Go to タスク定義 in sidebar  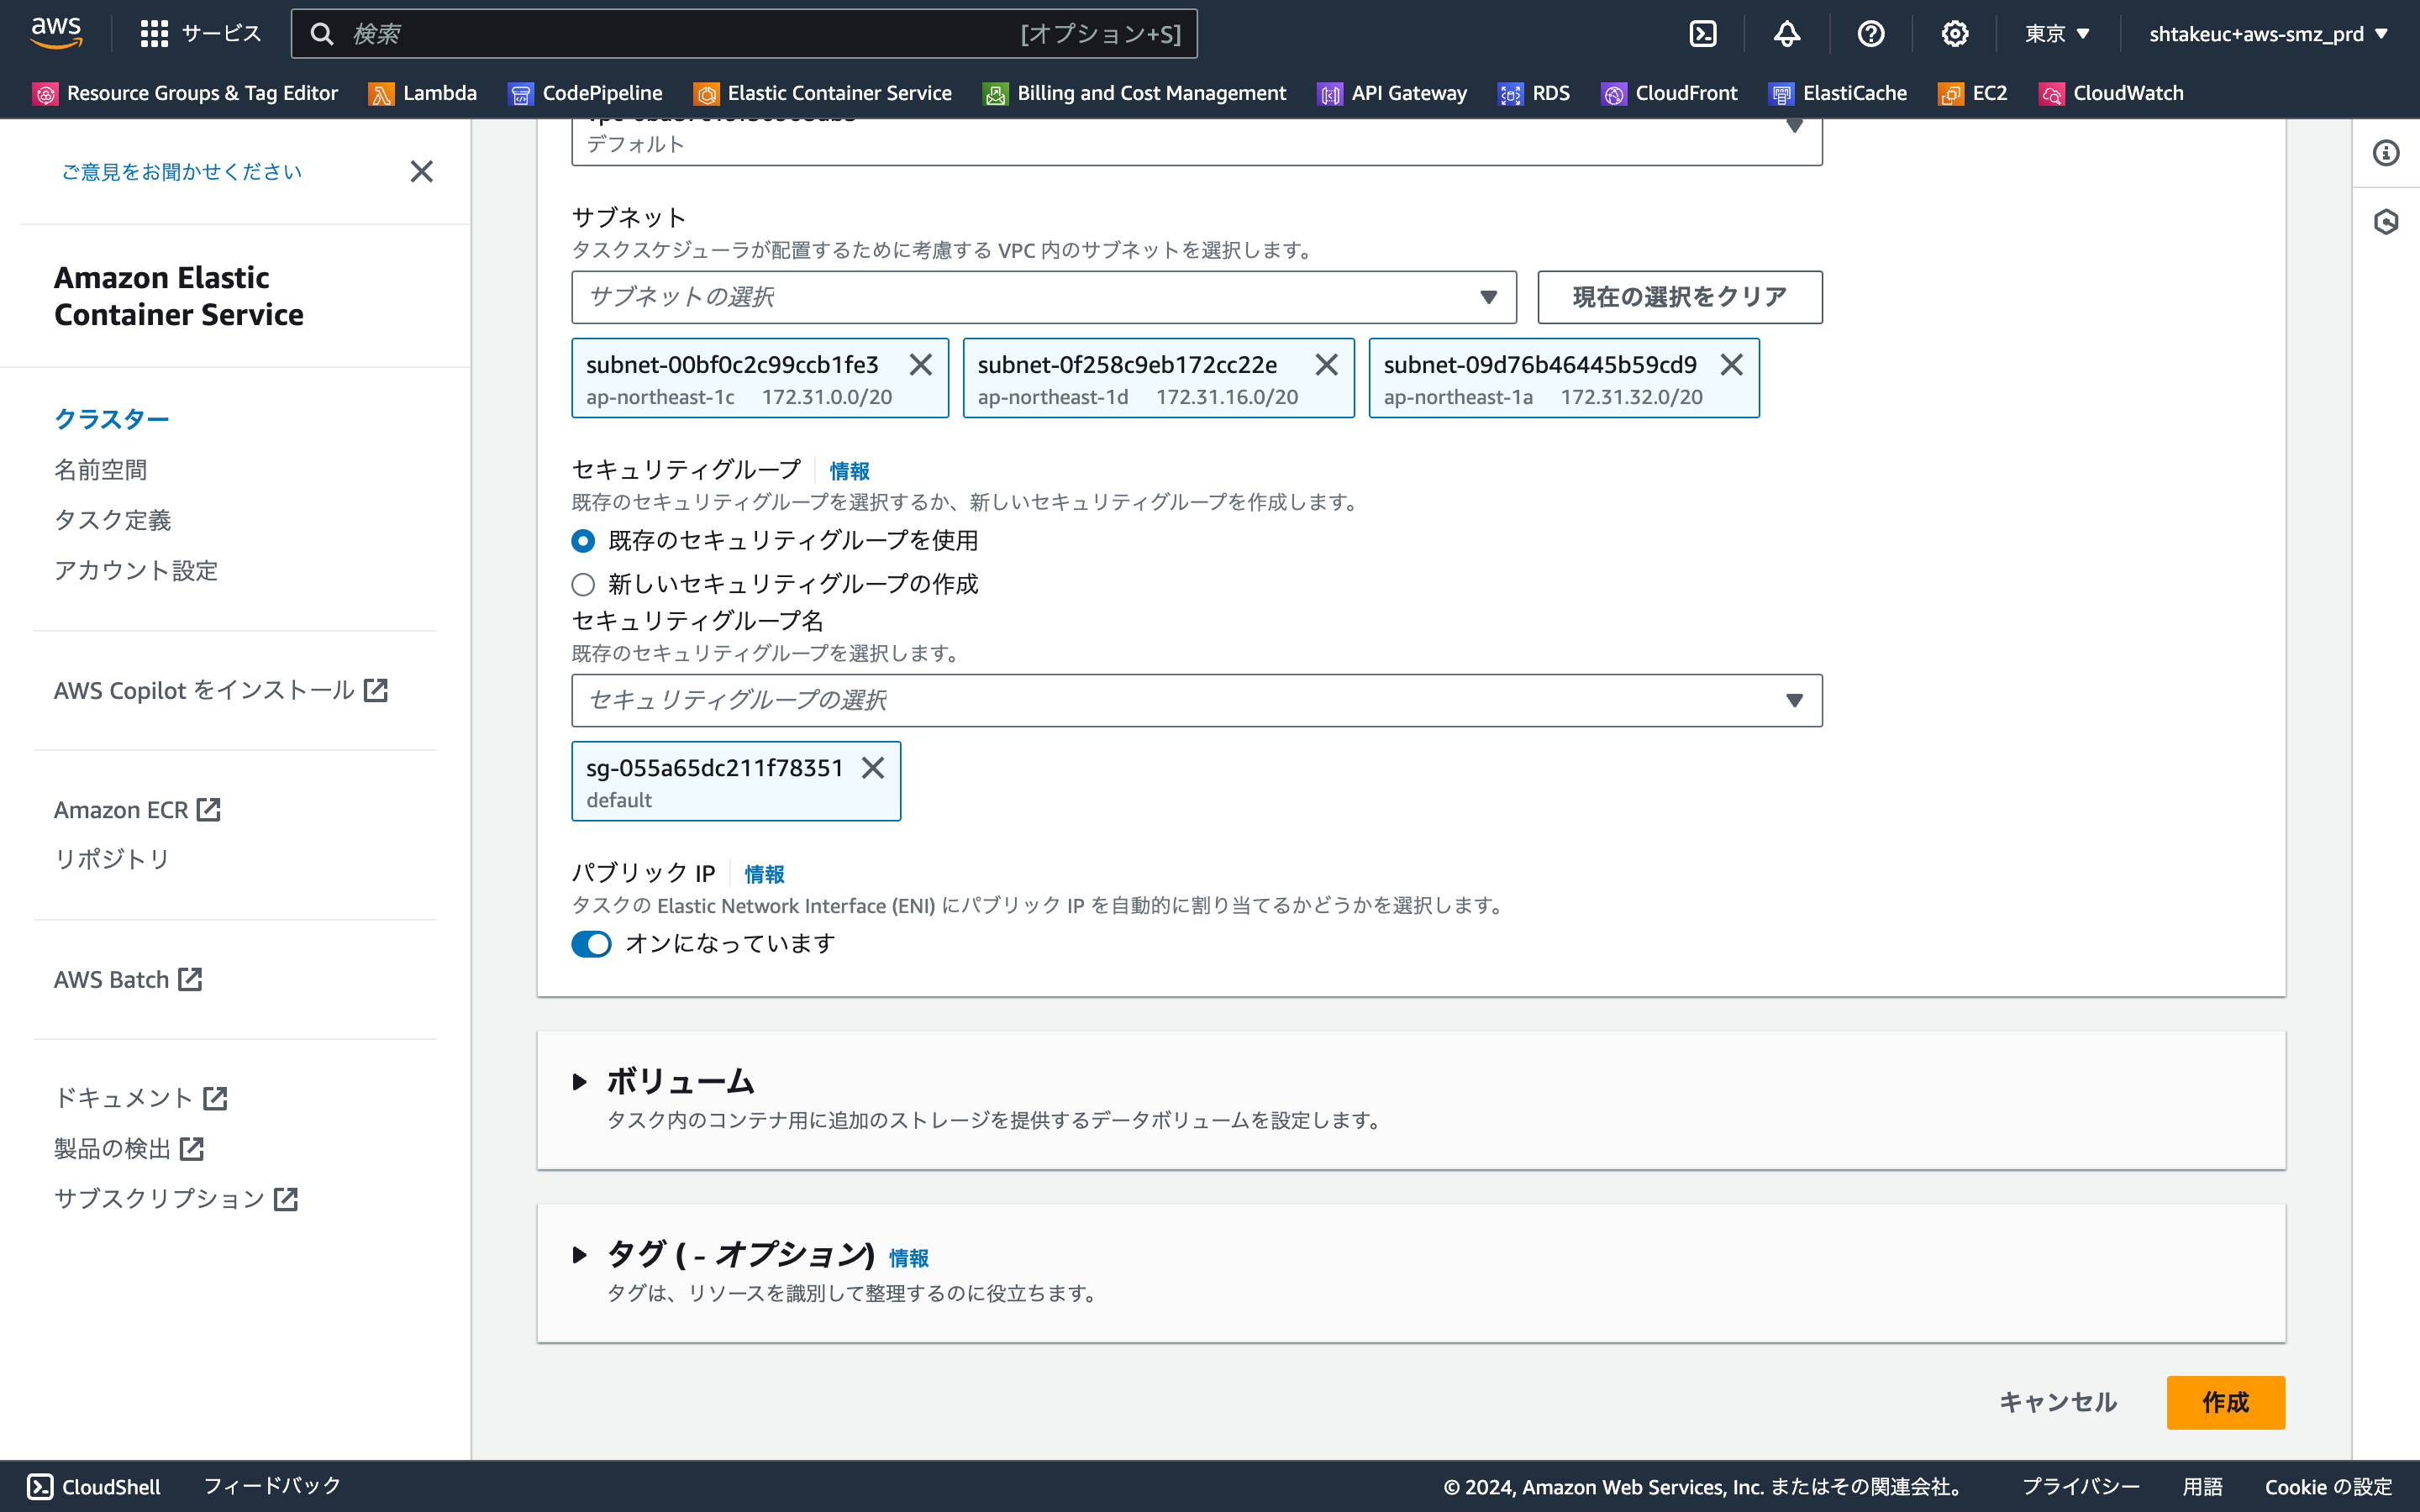(x=112, y=519)
